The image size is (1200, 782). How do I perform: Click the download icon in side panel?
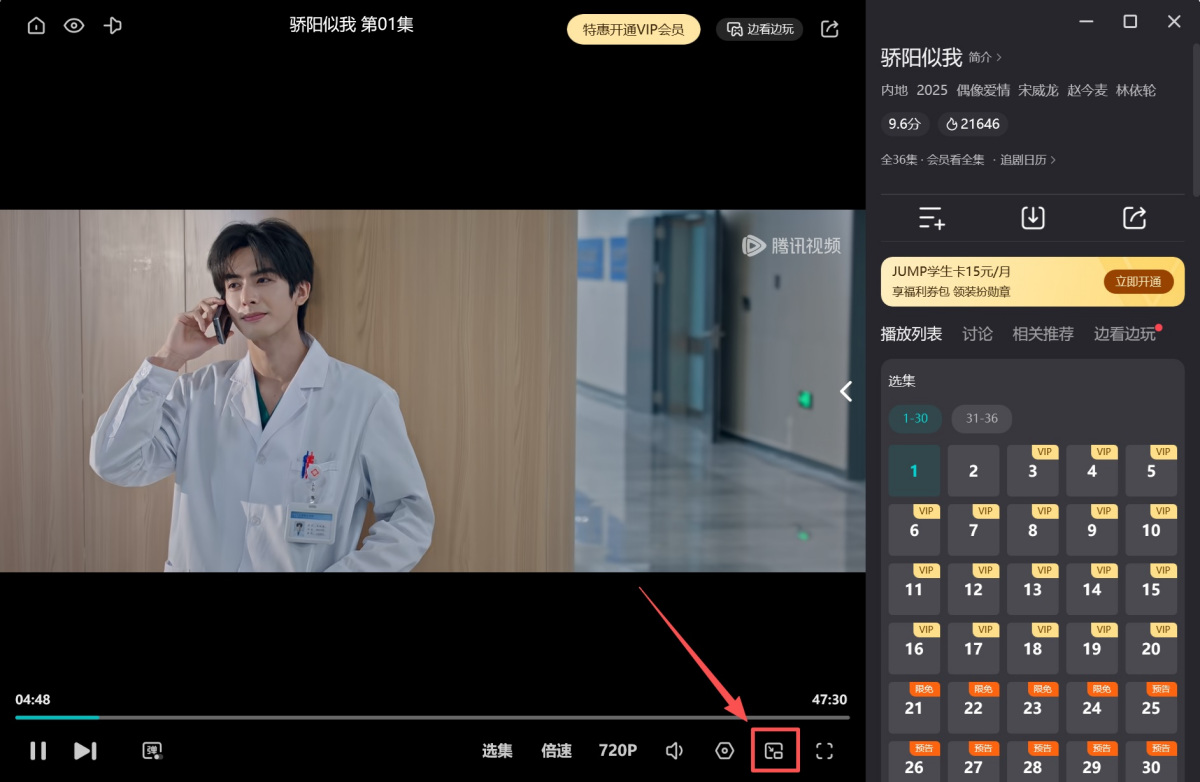coord(1032,217)
